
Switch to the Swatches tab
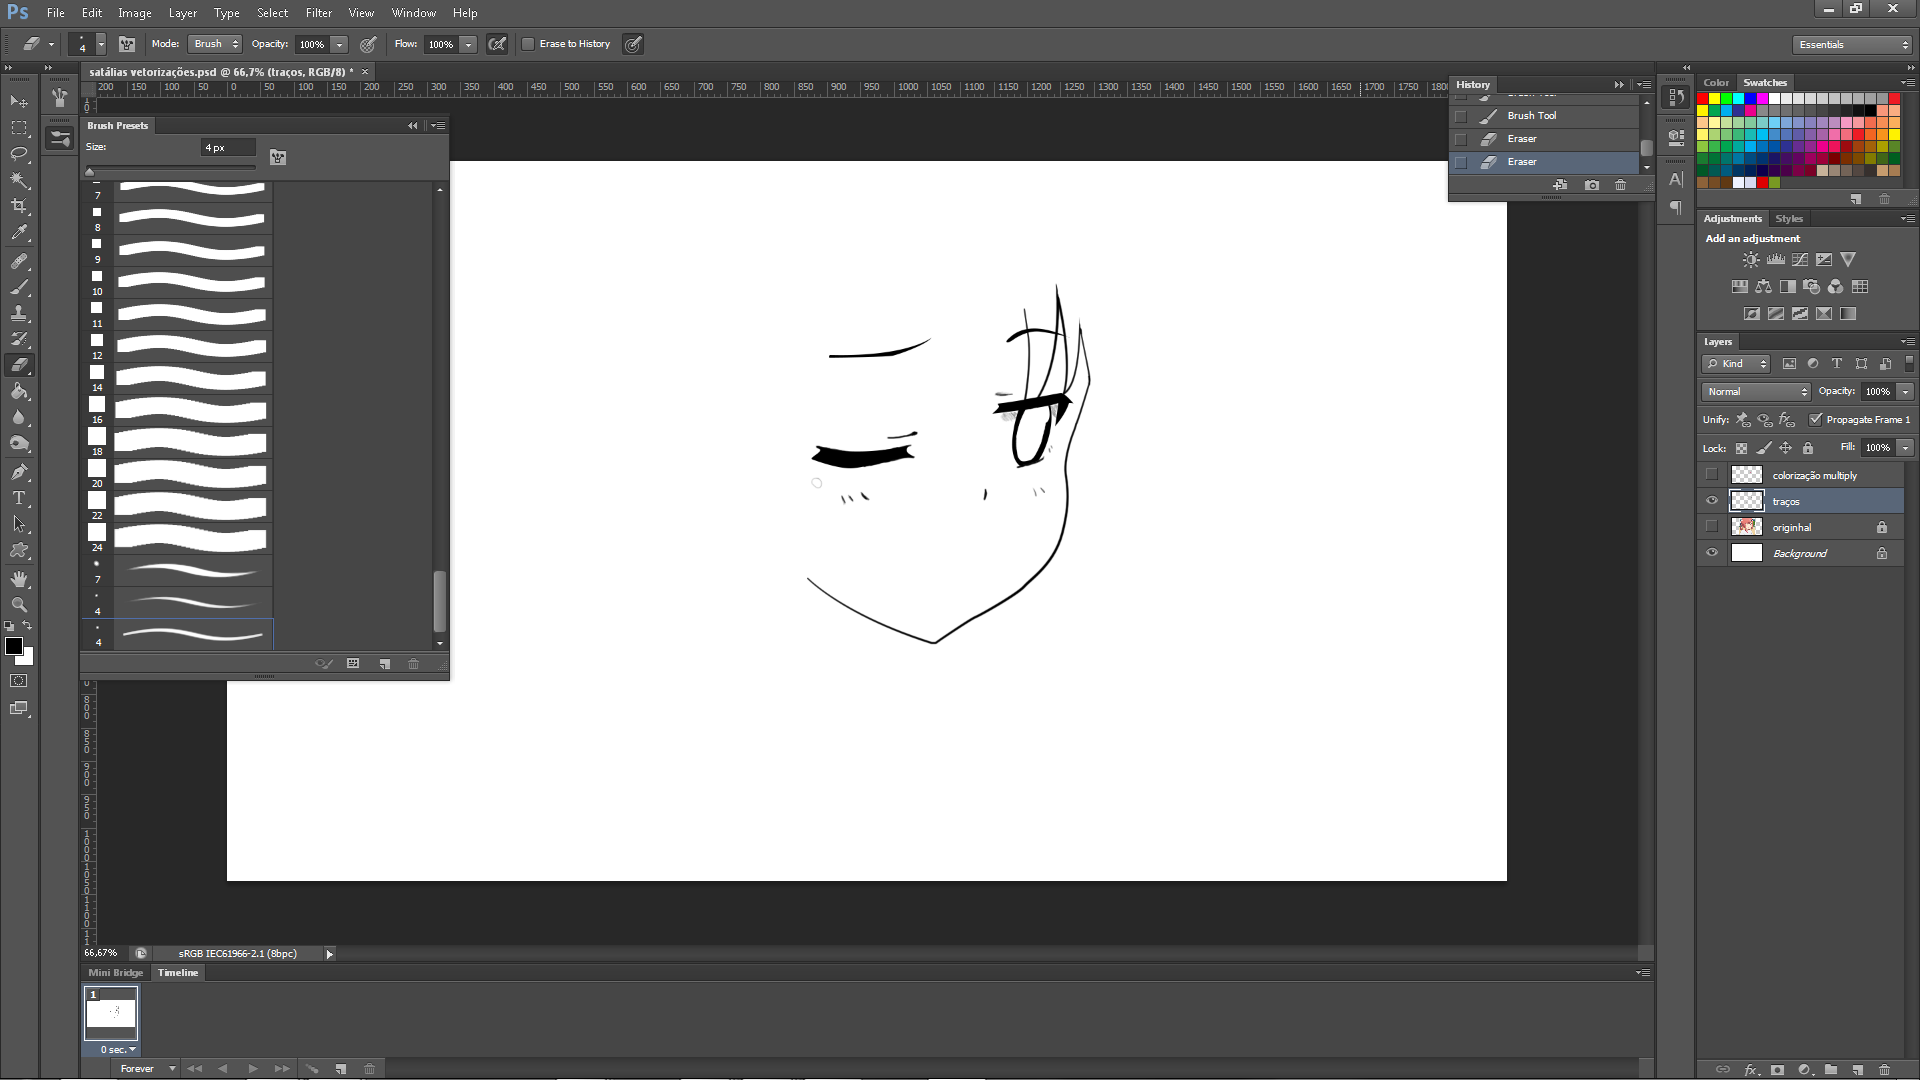coord(1764,83)
